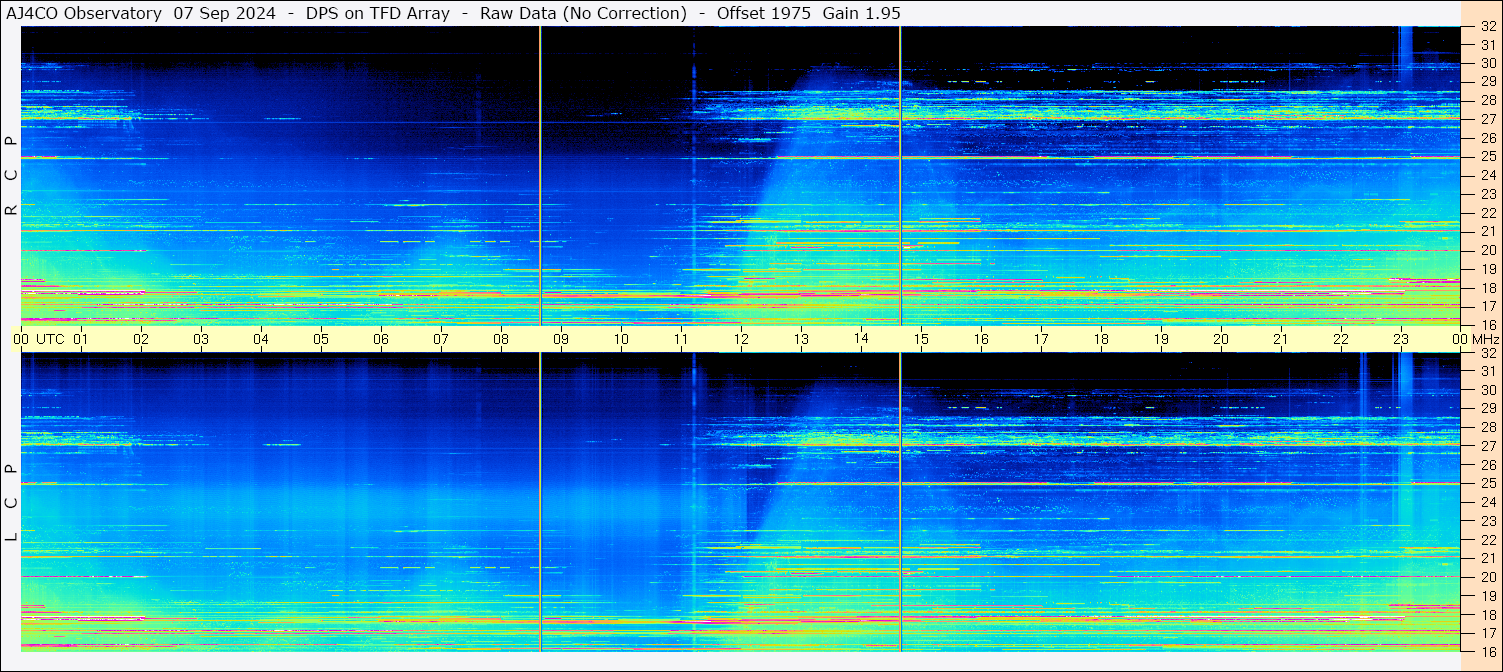Click the AJ4CO Observatory title text

tap(84, 13)
